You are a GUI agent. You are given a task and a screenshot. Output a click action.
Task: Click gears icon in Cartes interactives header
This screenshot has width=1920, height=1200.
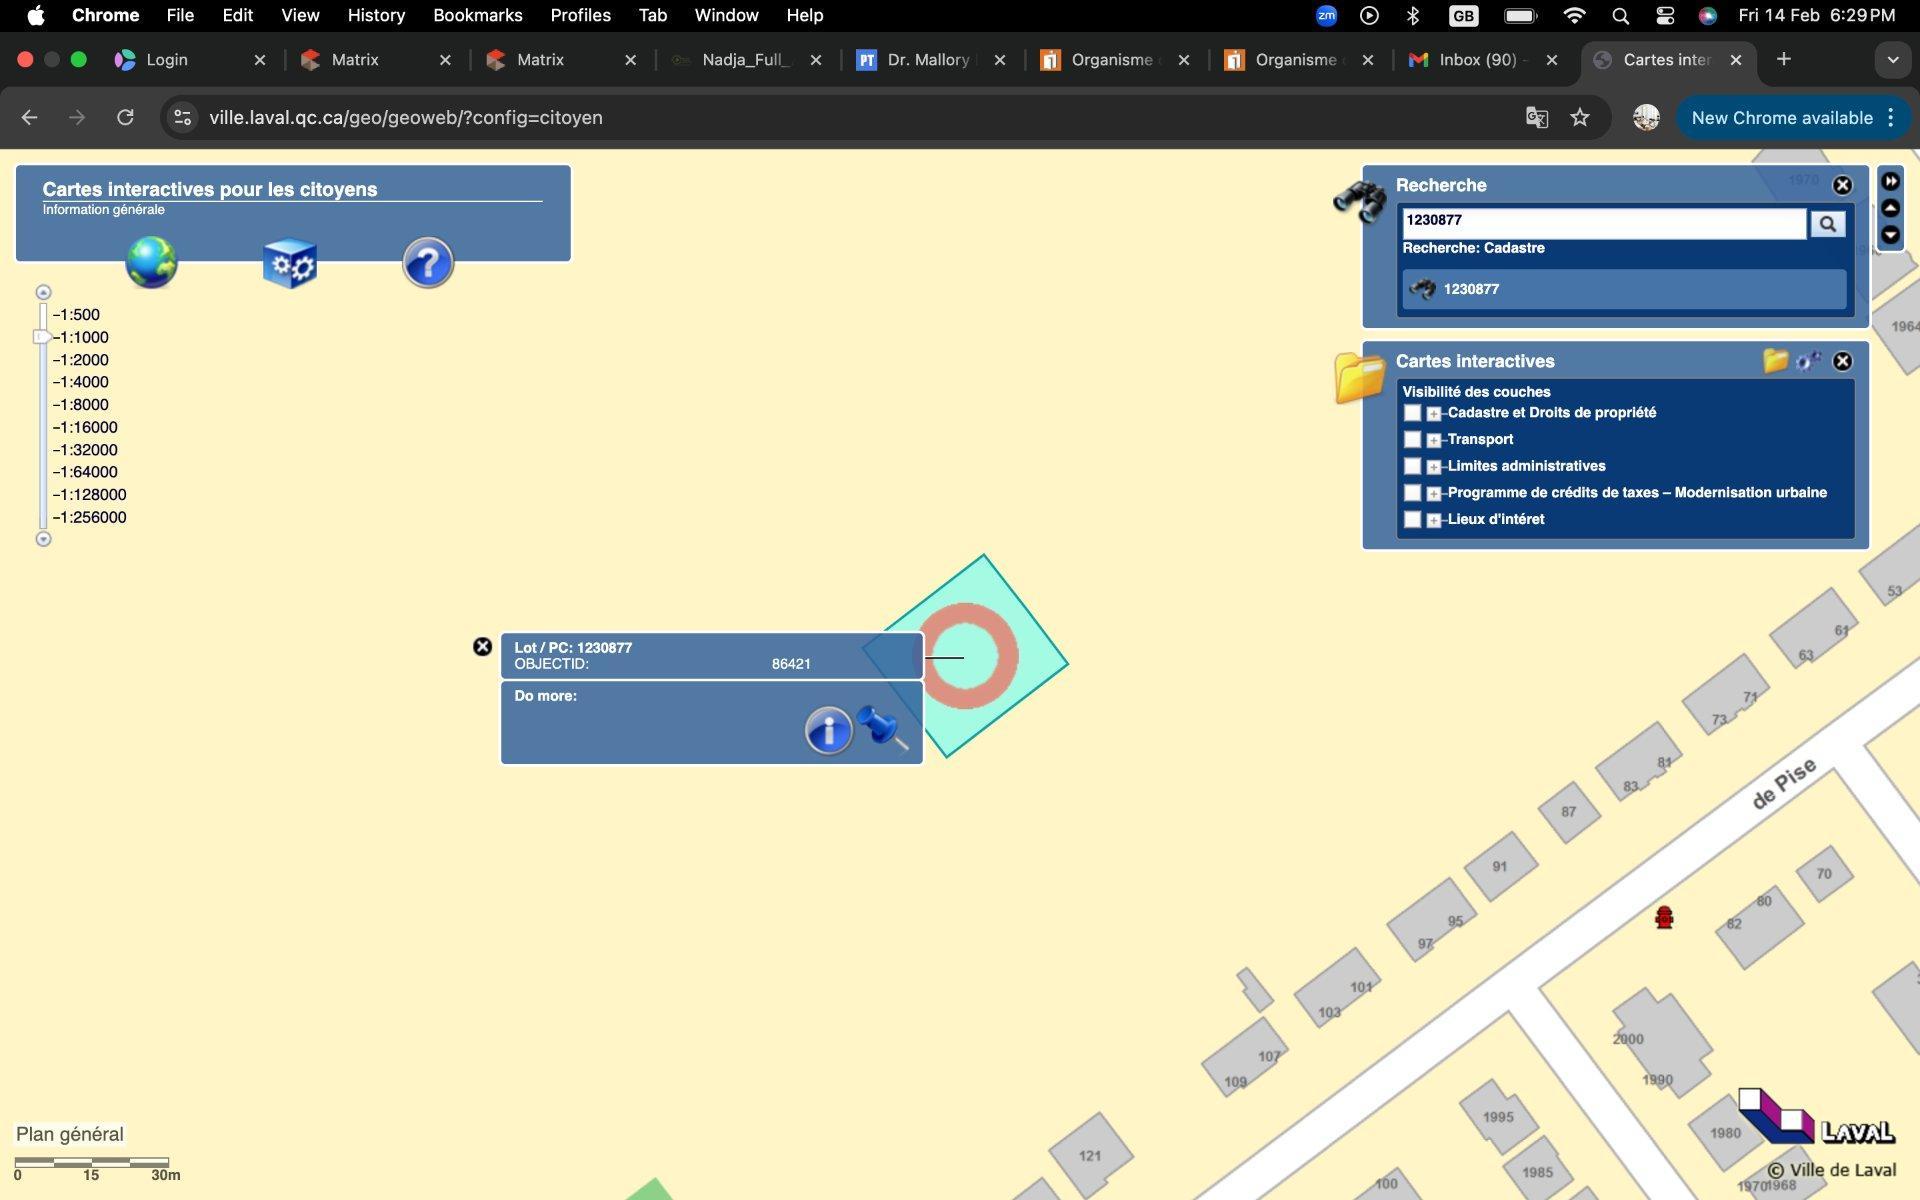click(1808, 361)
